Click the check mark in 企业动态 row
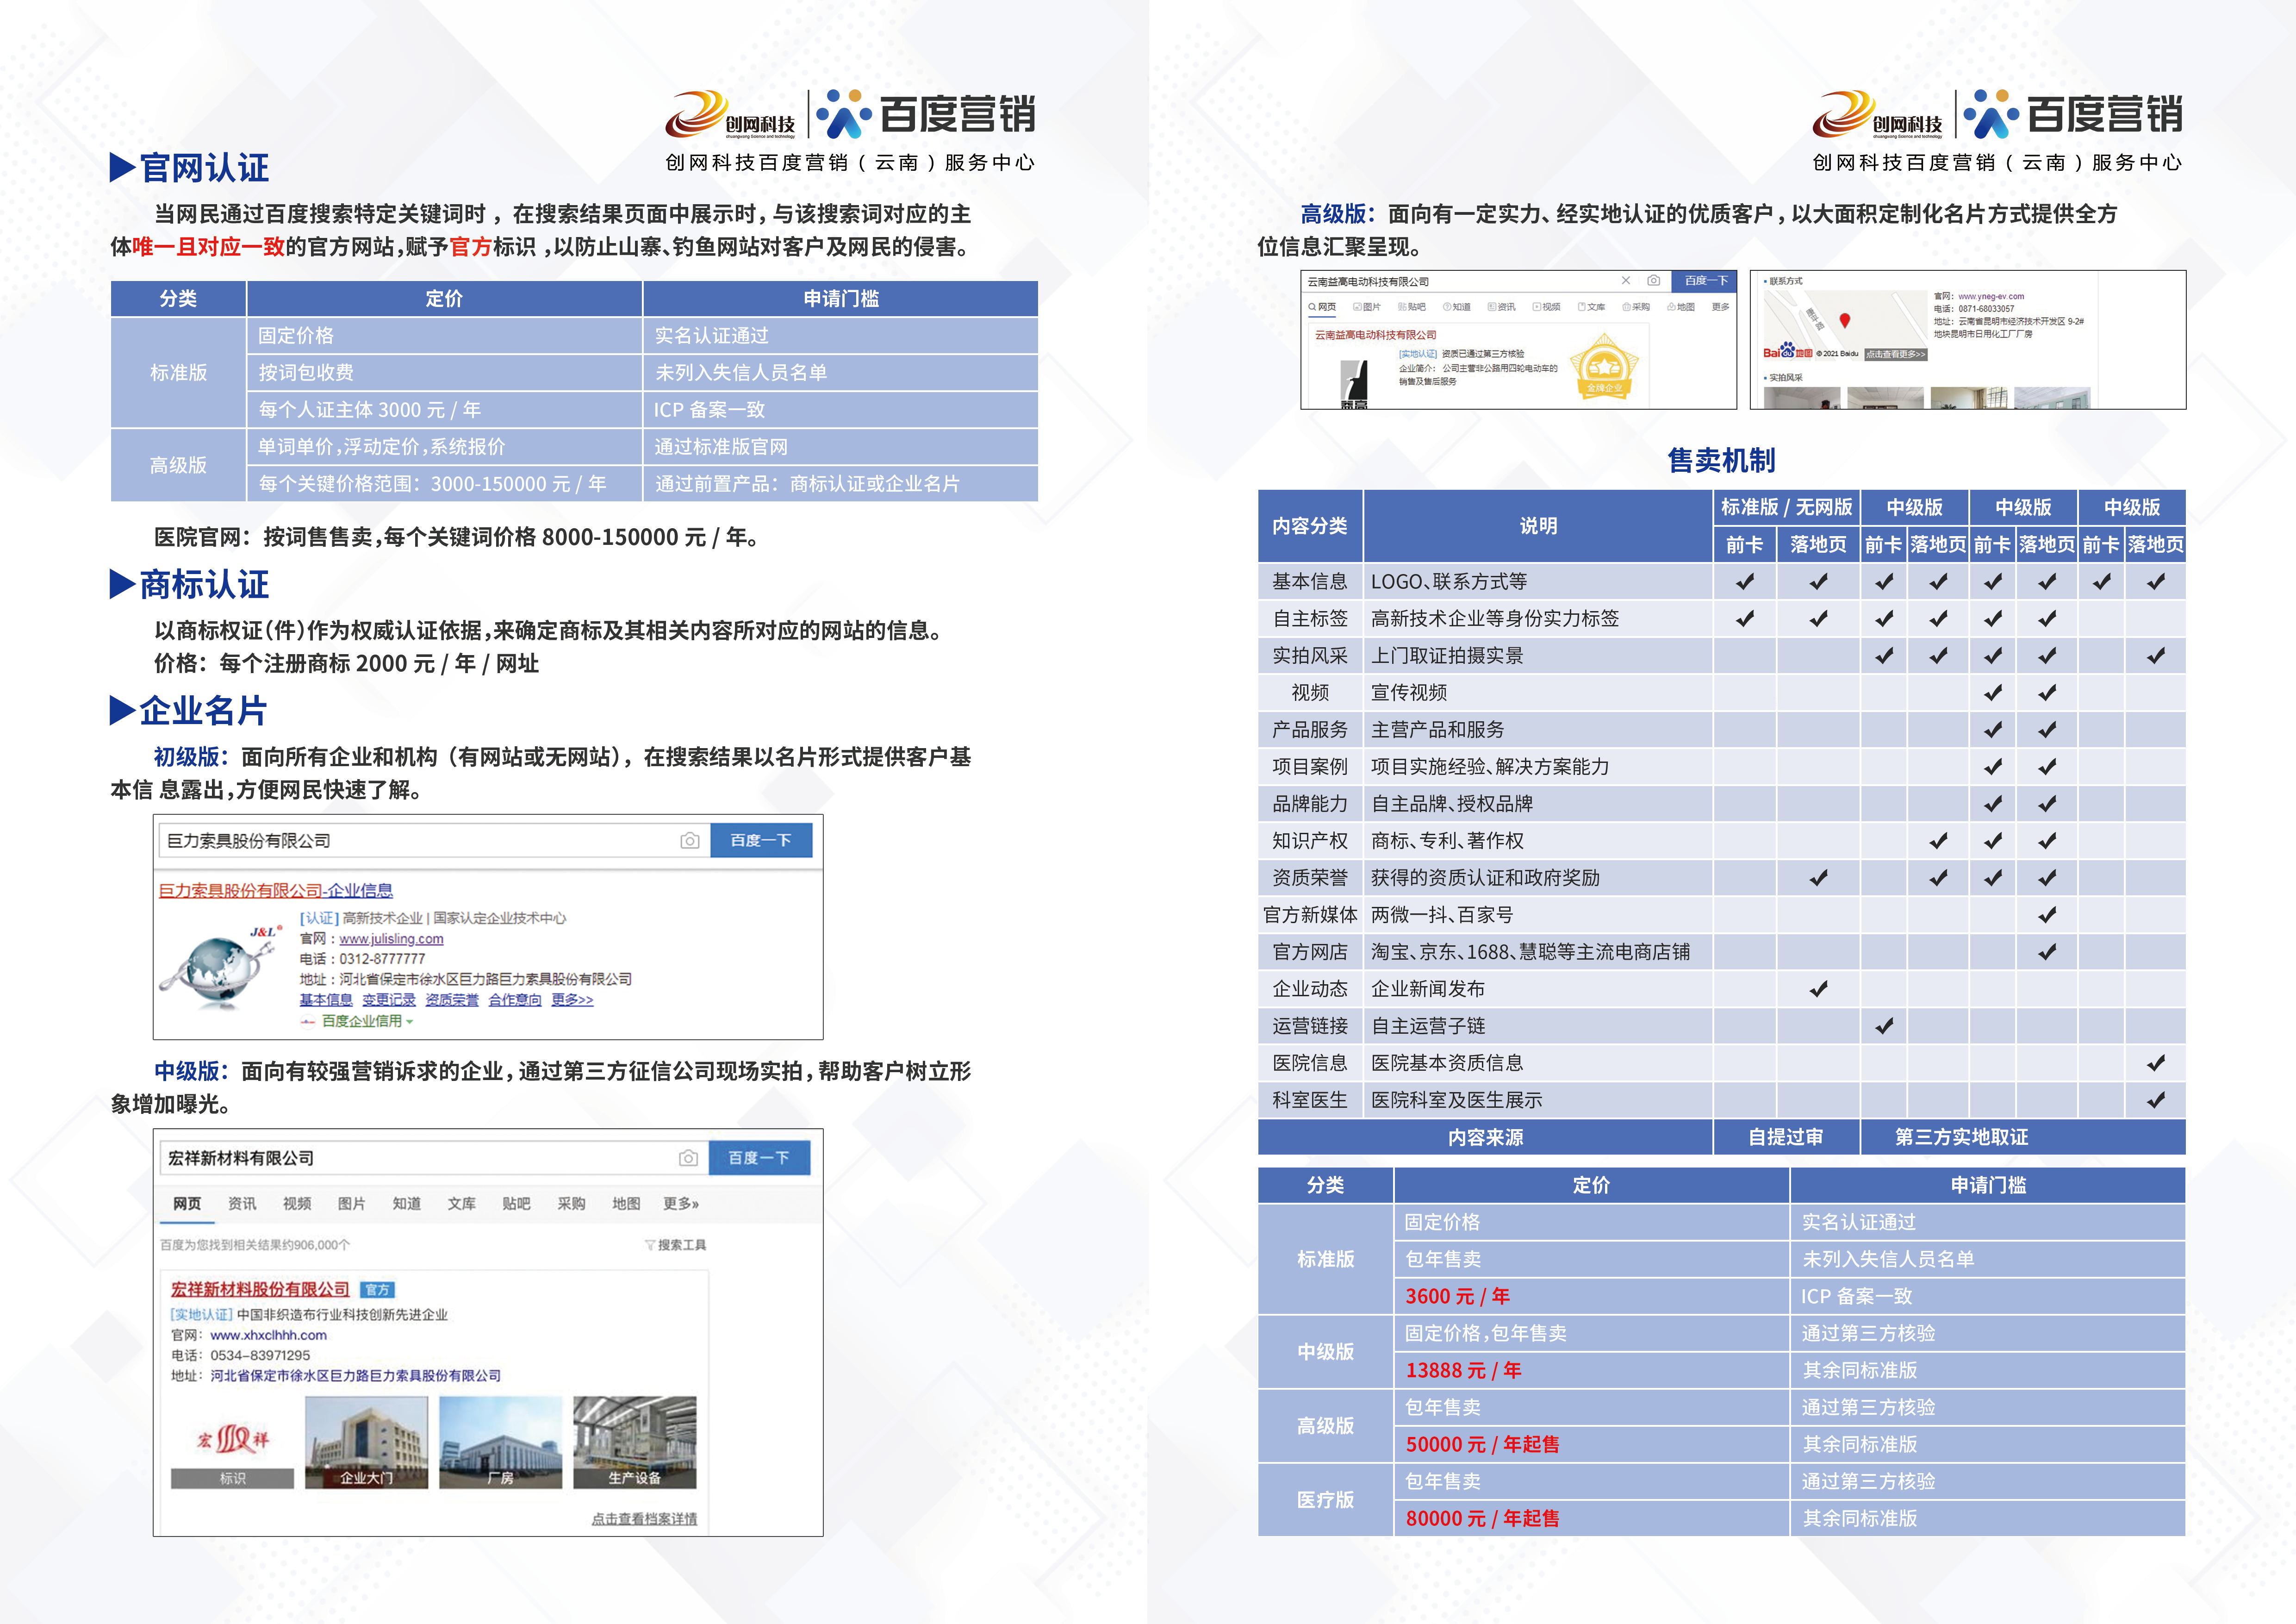Viewport: 2296px width, 1624px height. (1819, 989)
